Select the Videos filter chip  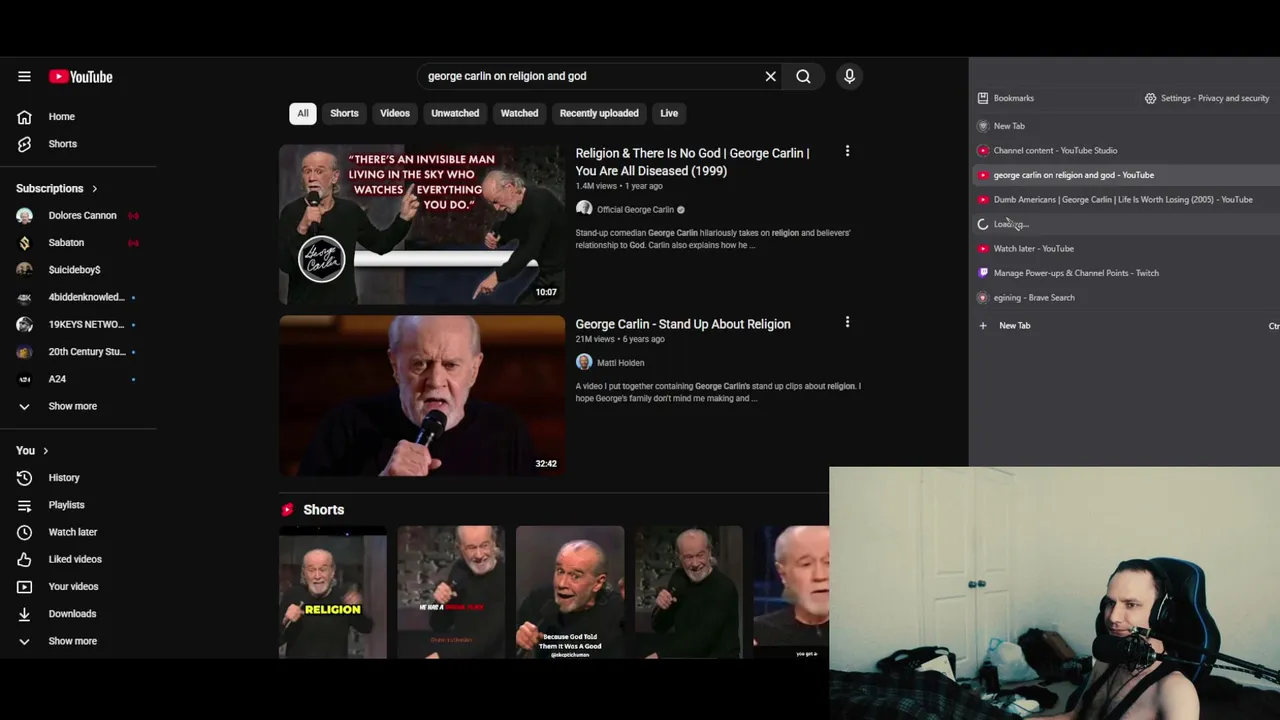(x=395, y=113)
